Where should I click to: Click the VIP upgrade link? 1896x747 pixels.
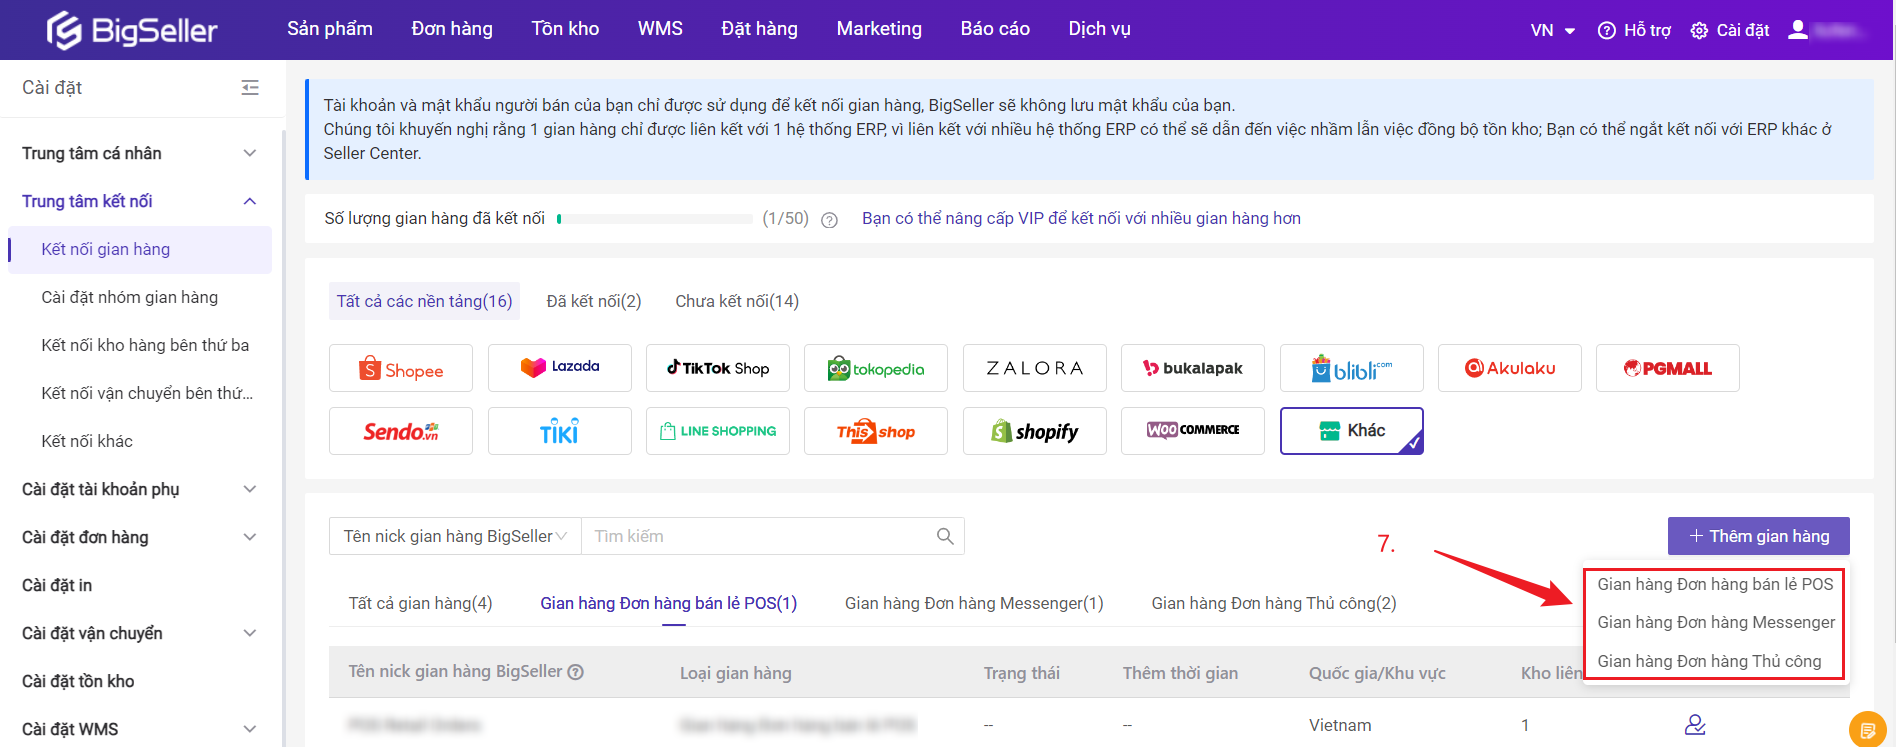1081,218
